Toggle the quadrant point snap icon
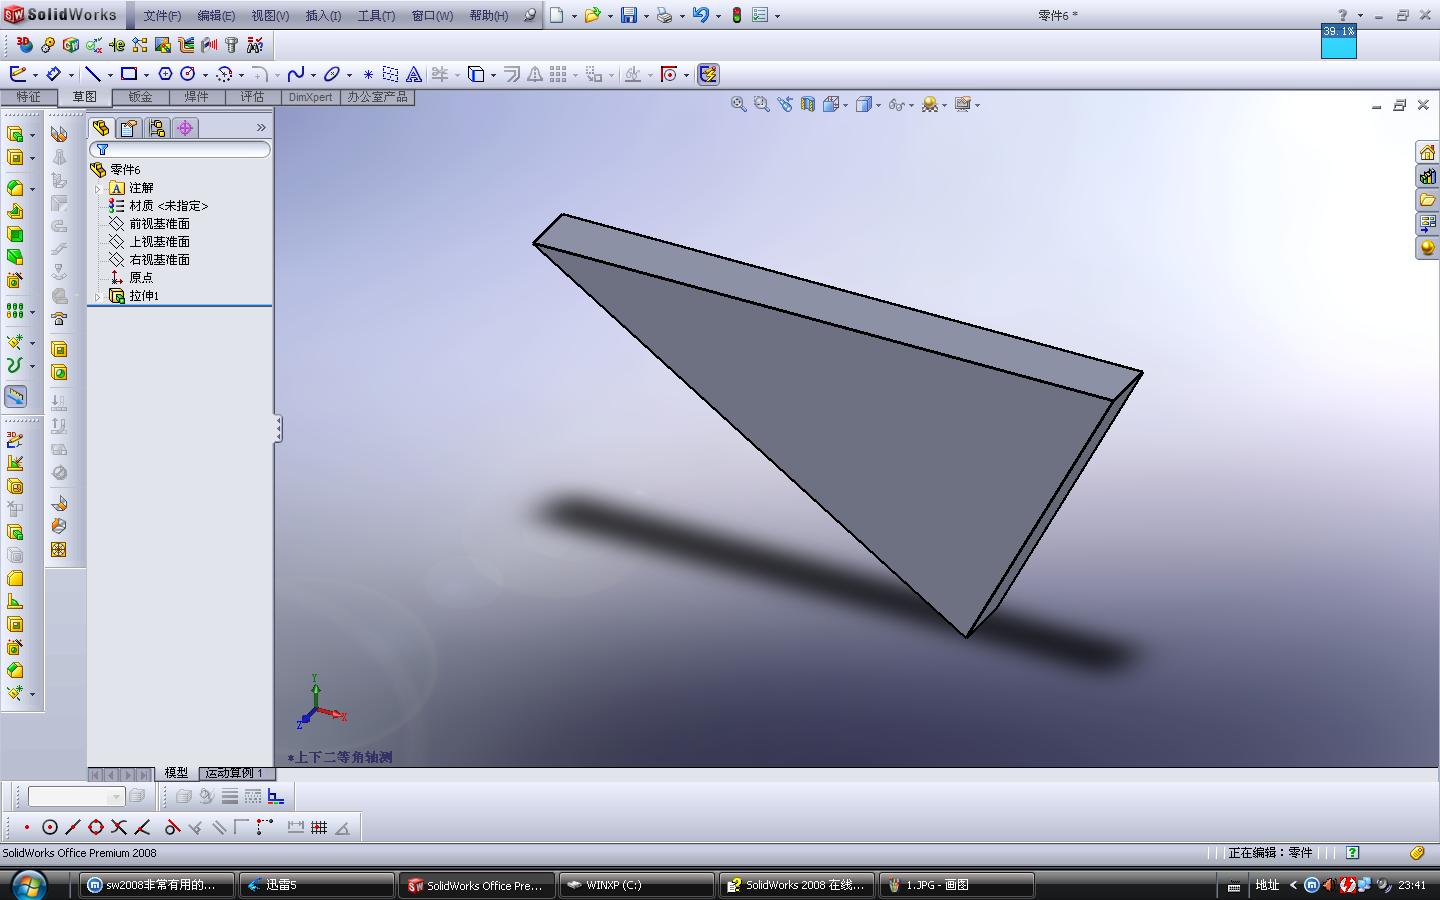This screenshot has width=1440, height=900. coord(96,827)
